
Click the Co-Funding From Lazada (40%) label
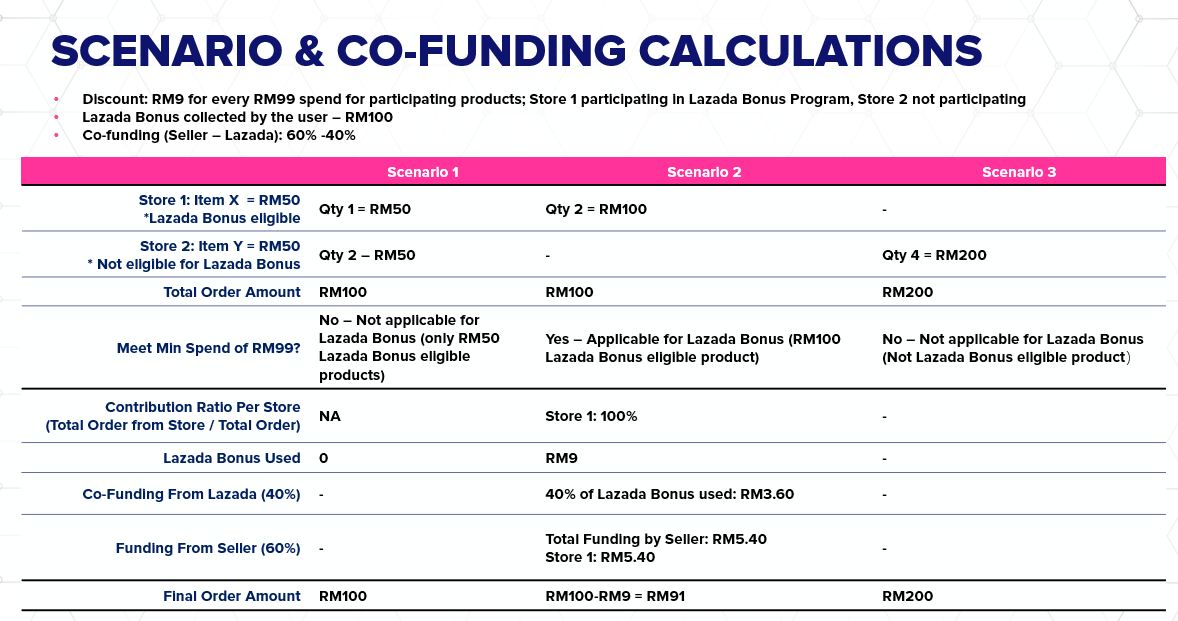(191, 494)
